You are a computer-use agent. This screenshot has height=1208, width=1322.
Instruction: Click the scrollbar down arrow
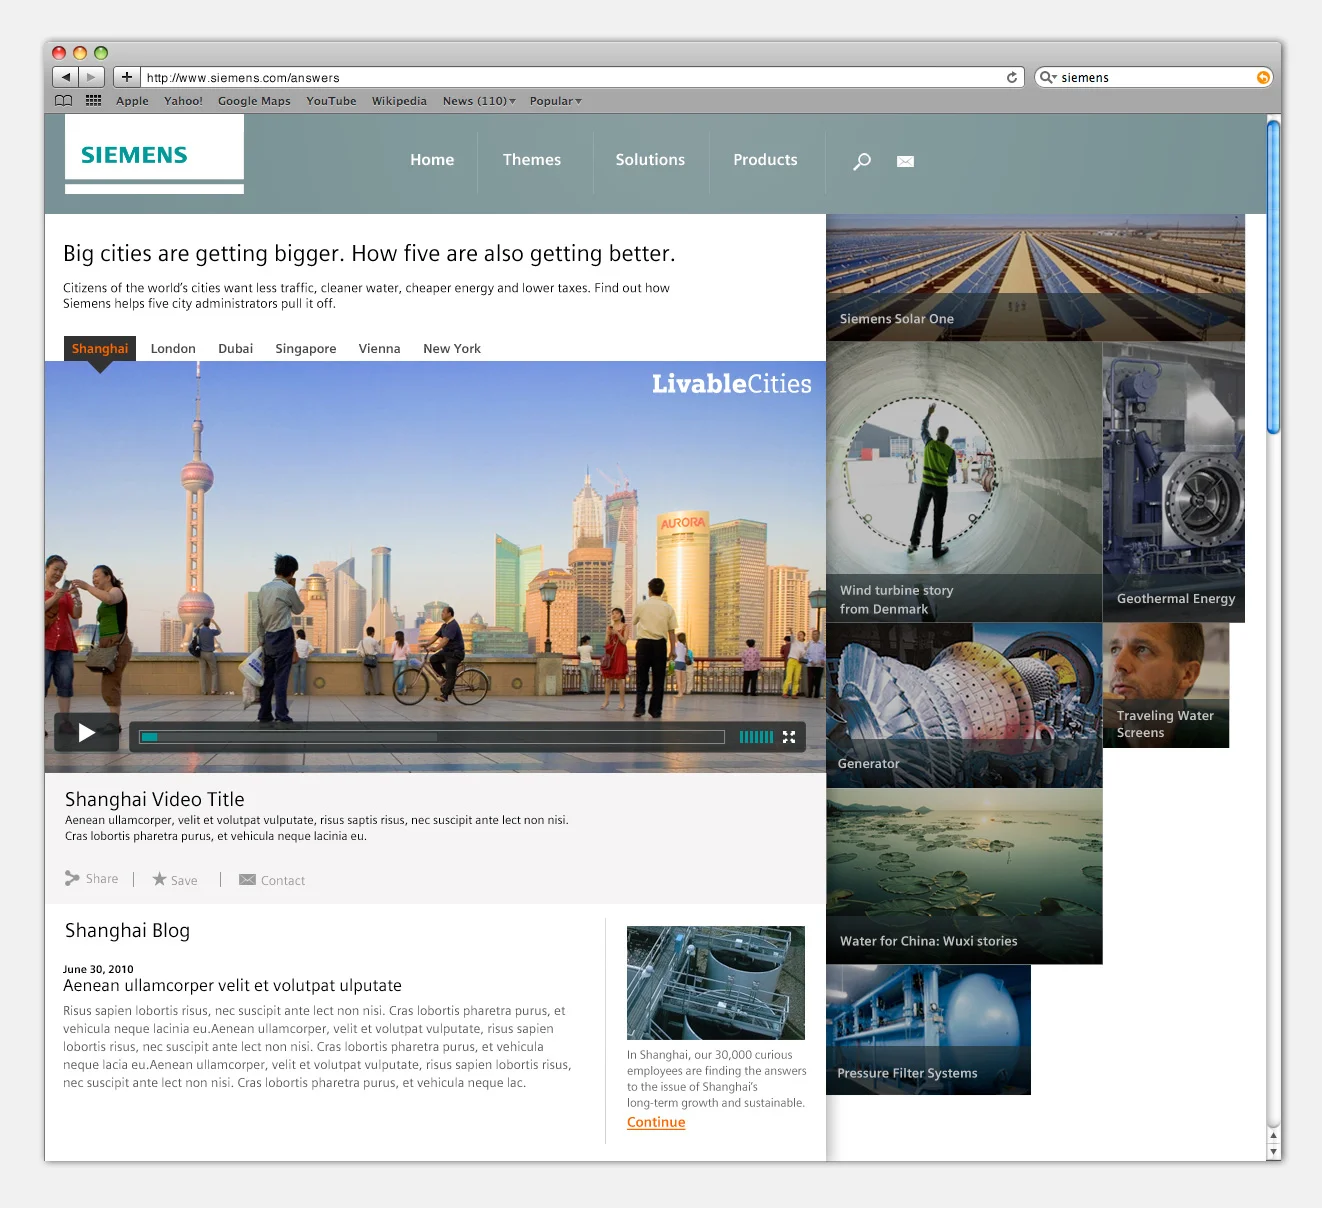click(x=1273, y=1152)
